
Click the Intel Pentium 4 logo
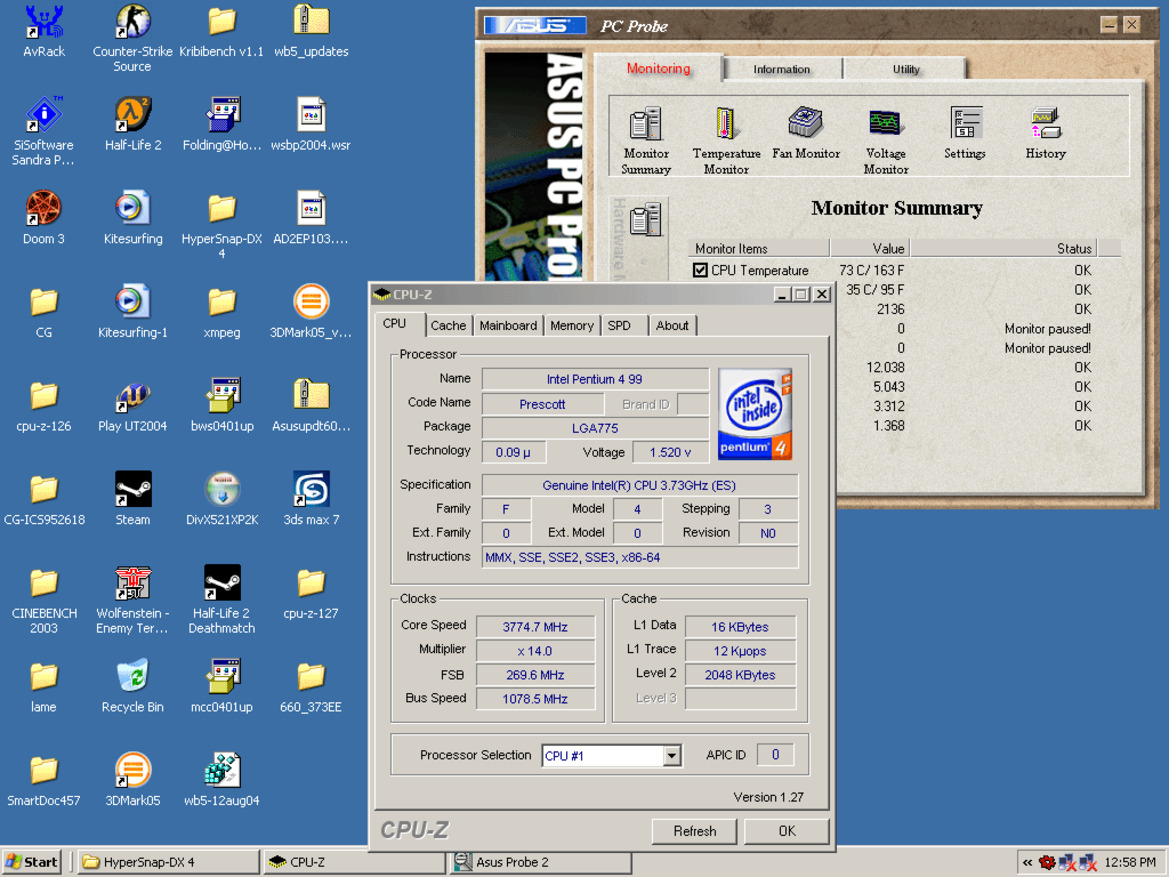(754, 414)
